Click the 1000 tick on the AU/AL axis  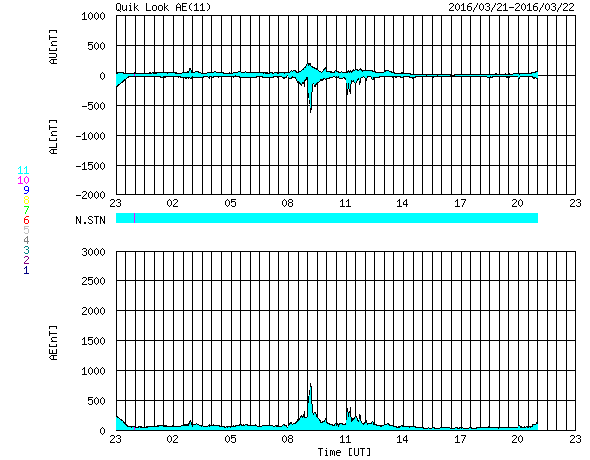(x=93, y=16)
